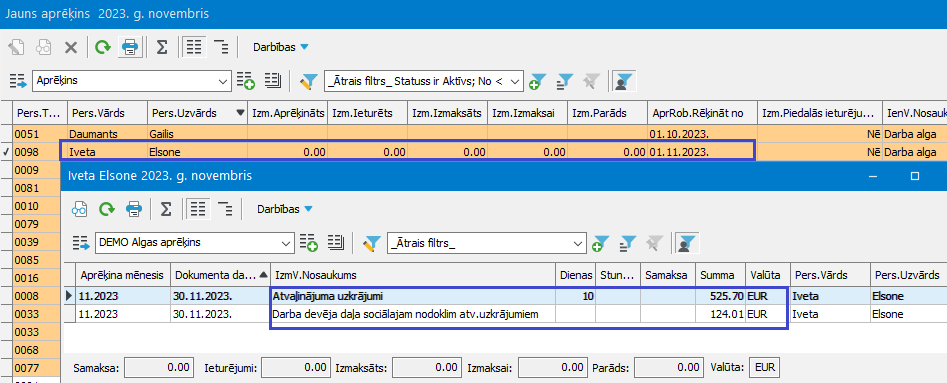Sort by the Pers.Uzvārds column in the Jauns aprēķins grid

coord(197,113)
